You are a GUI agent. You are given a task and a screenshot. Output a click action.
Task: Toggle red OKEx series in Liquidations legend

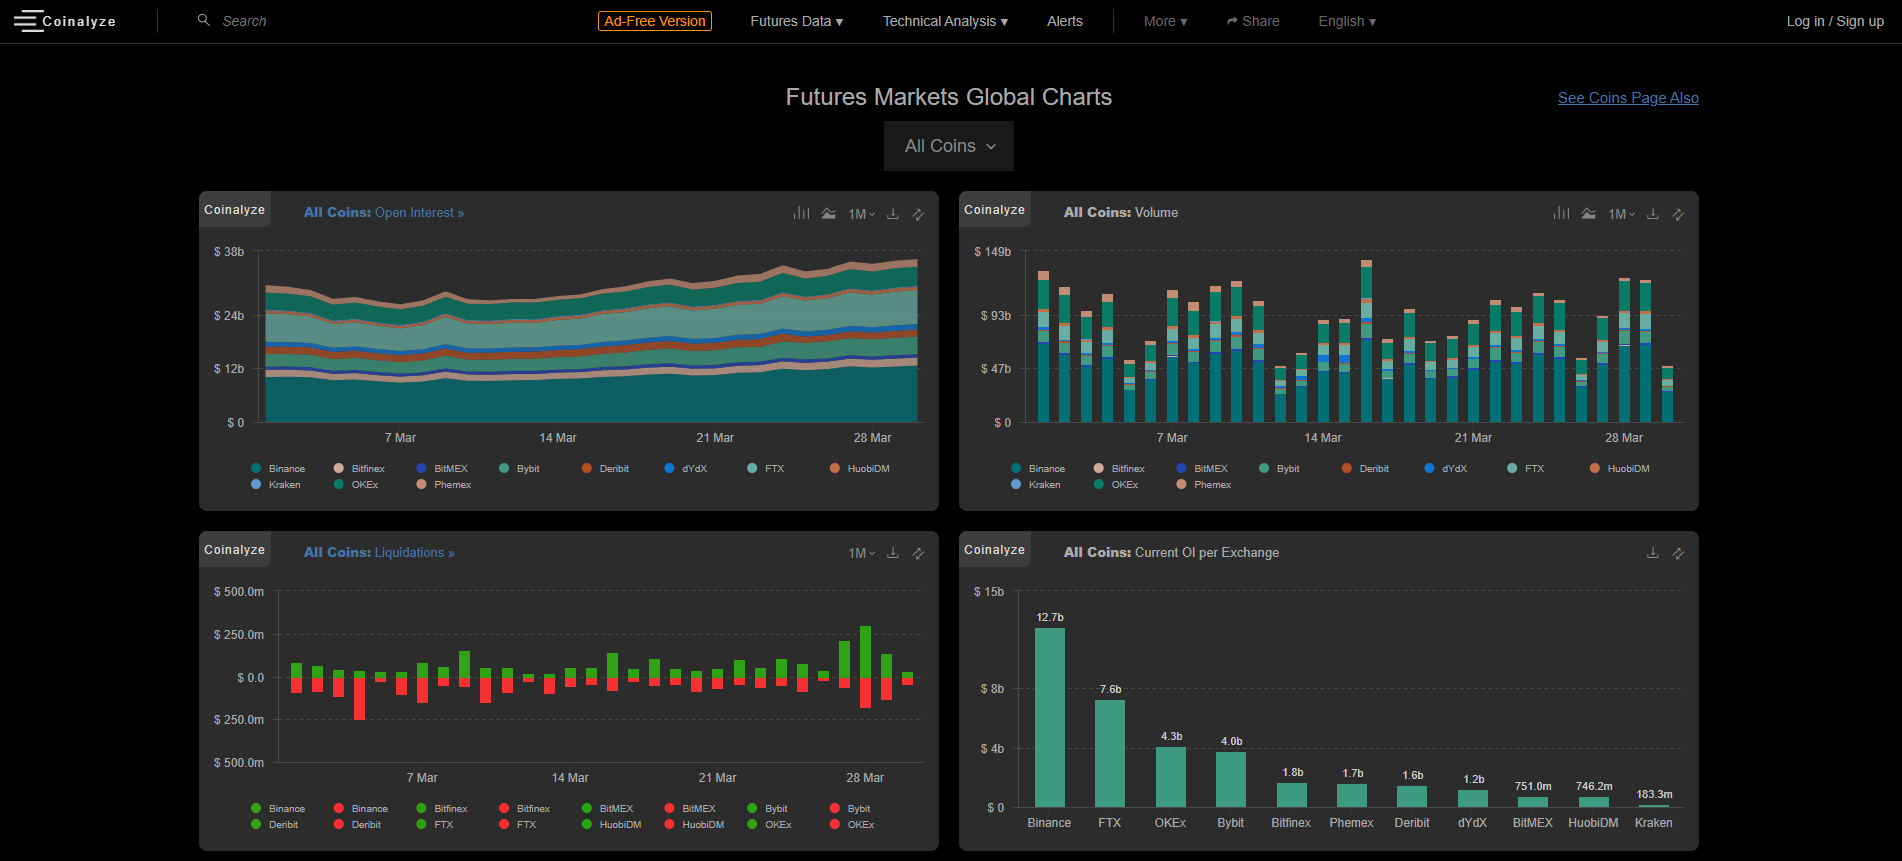point(852,824)
